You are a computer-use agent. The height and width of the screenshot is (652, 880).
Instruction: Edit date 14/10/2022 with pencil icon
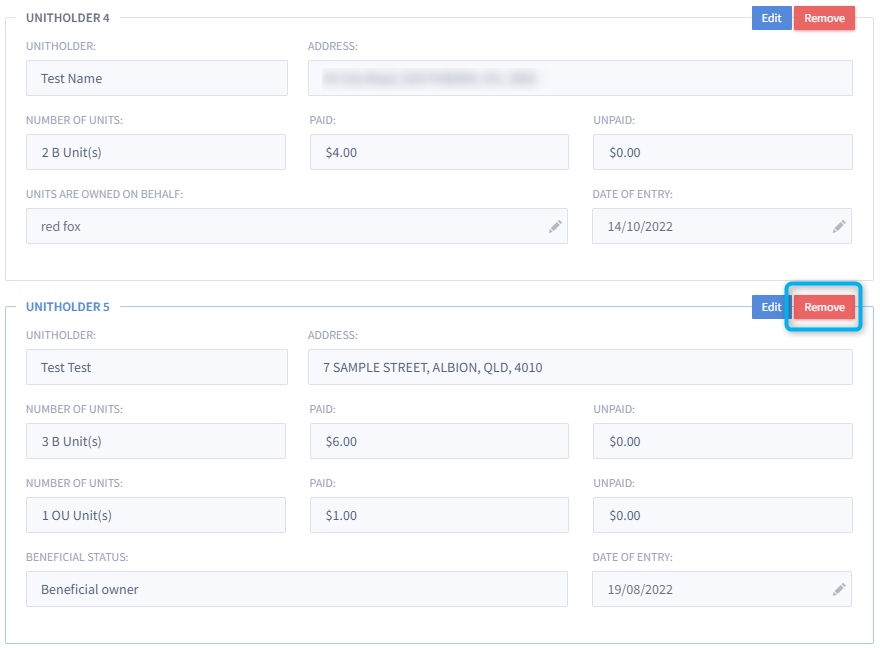pos(839,226)
